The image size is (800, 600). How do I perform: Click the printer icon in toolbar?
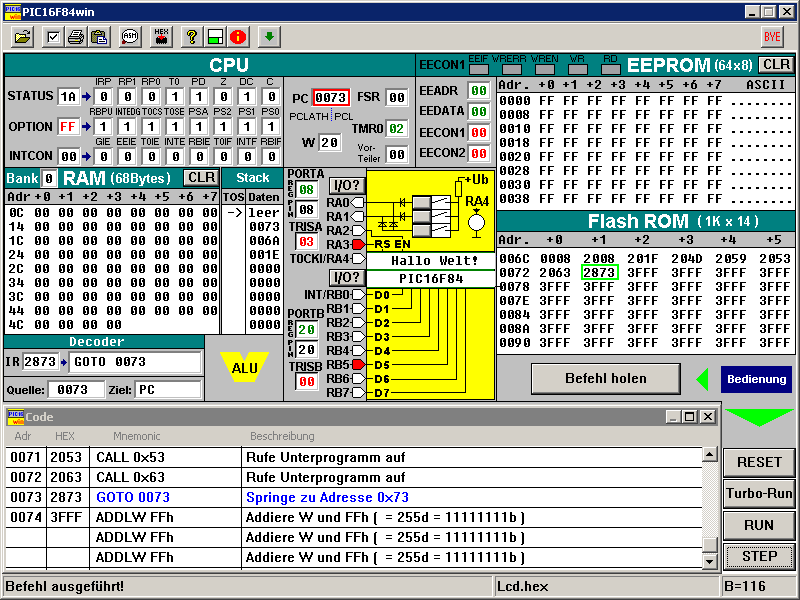point(76,37)
